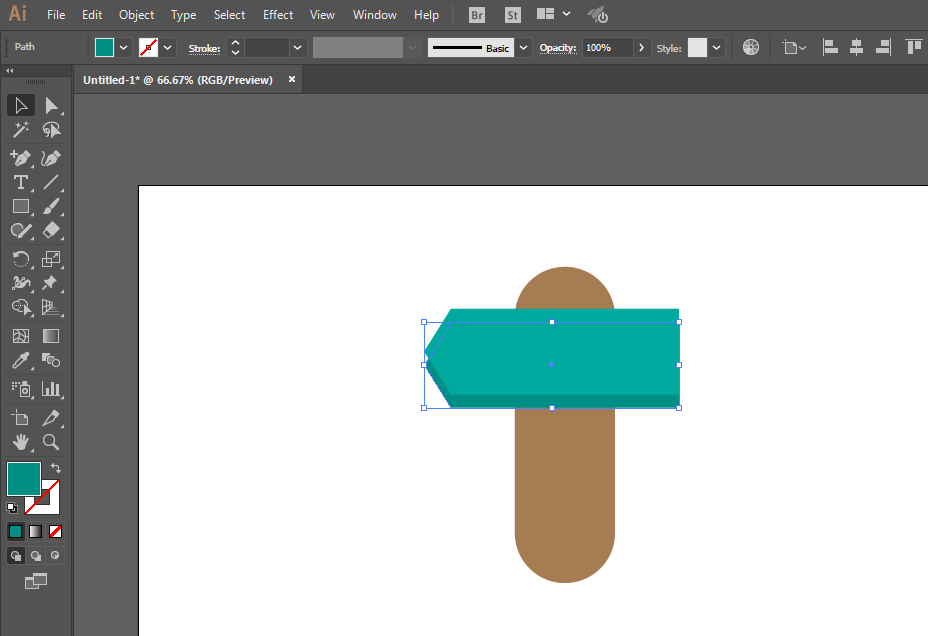Choose the Hand tool

click(21, 442)
